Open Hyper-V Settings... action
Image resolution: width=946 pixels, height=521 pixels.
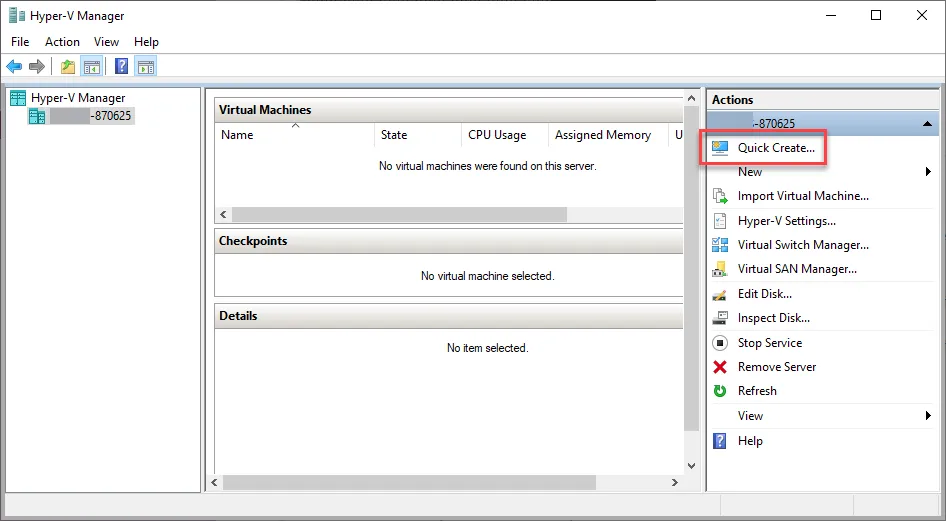coord(787,221)
